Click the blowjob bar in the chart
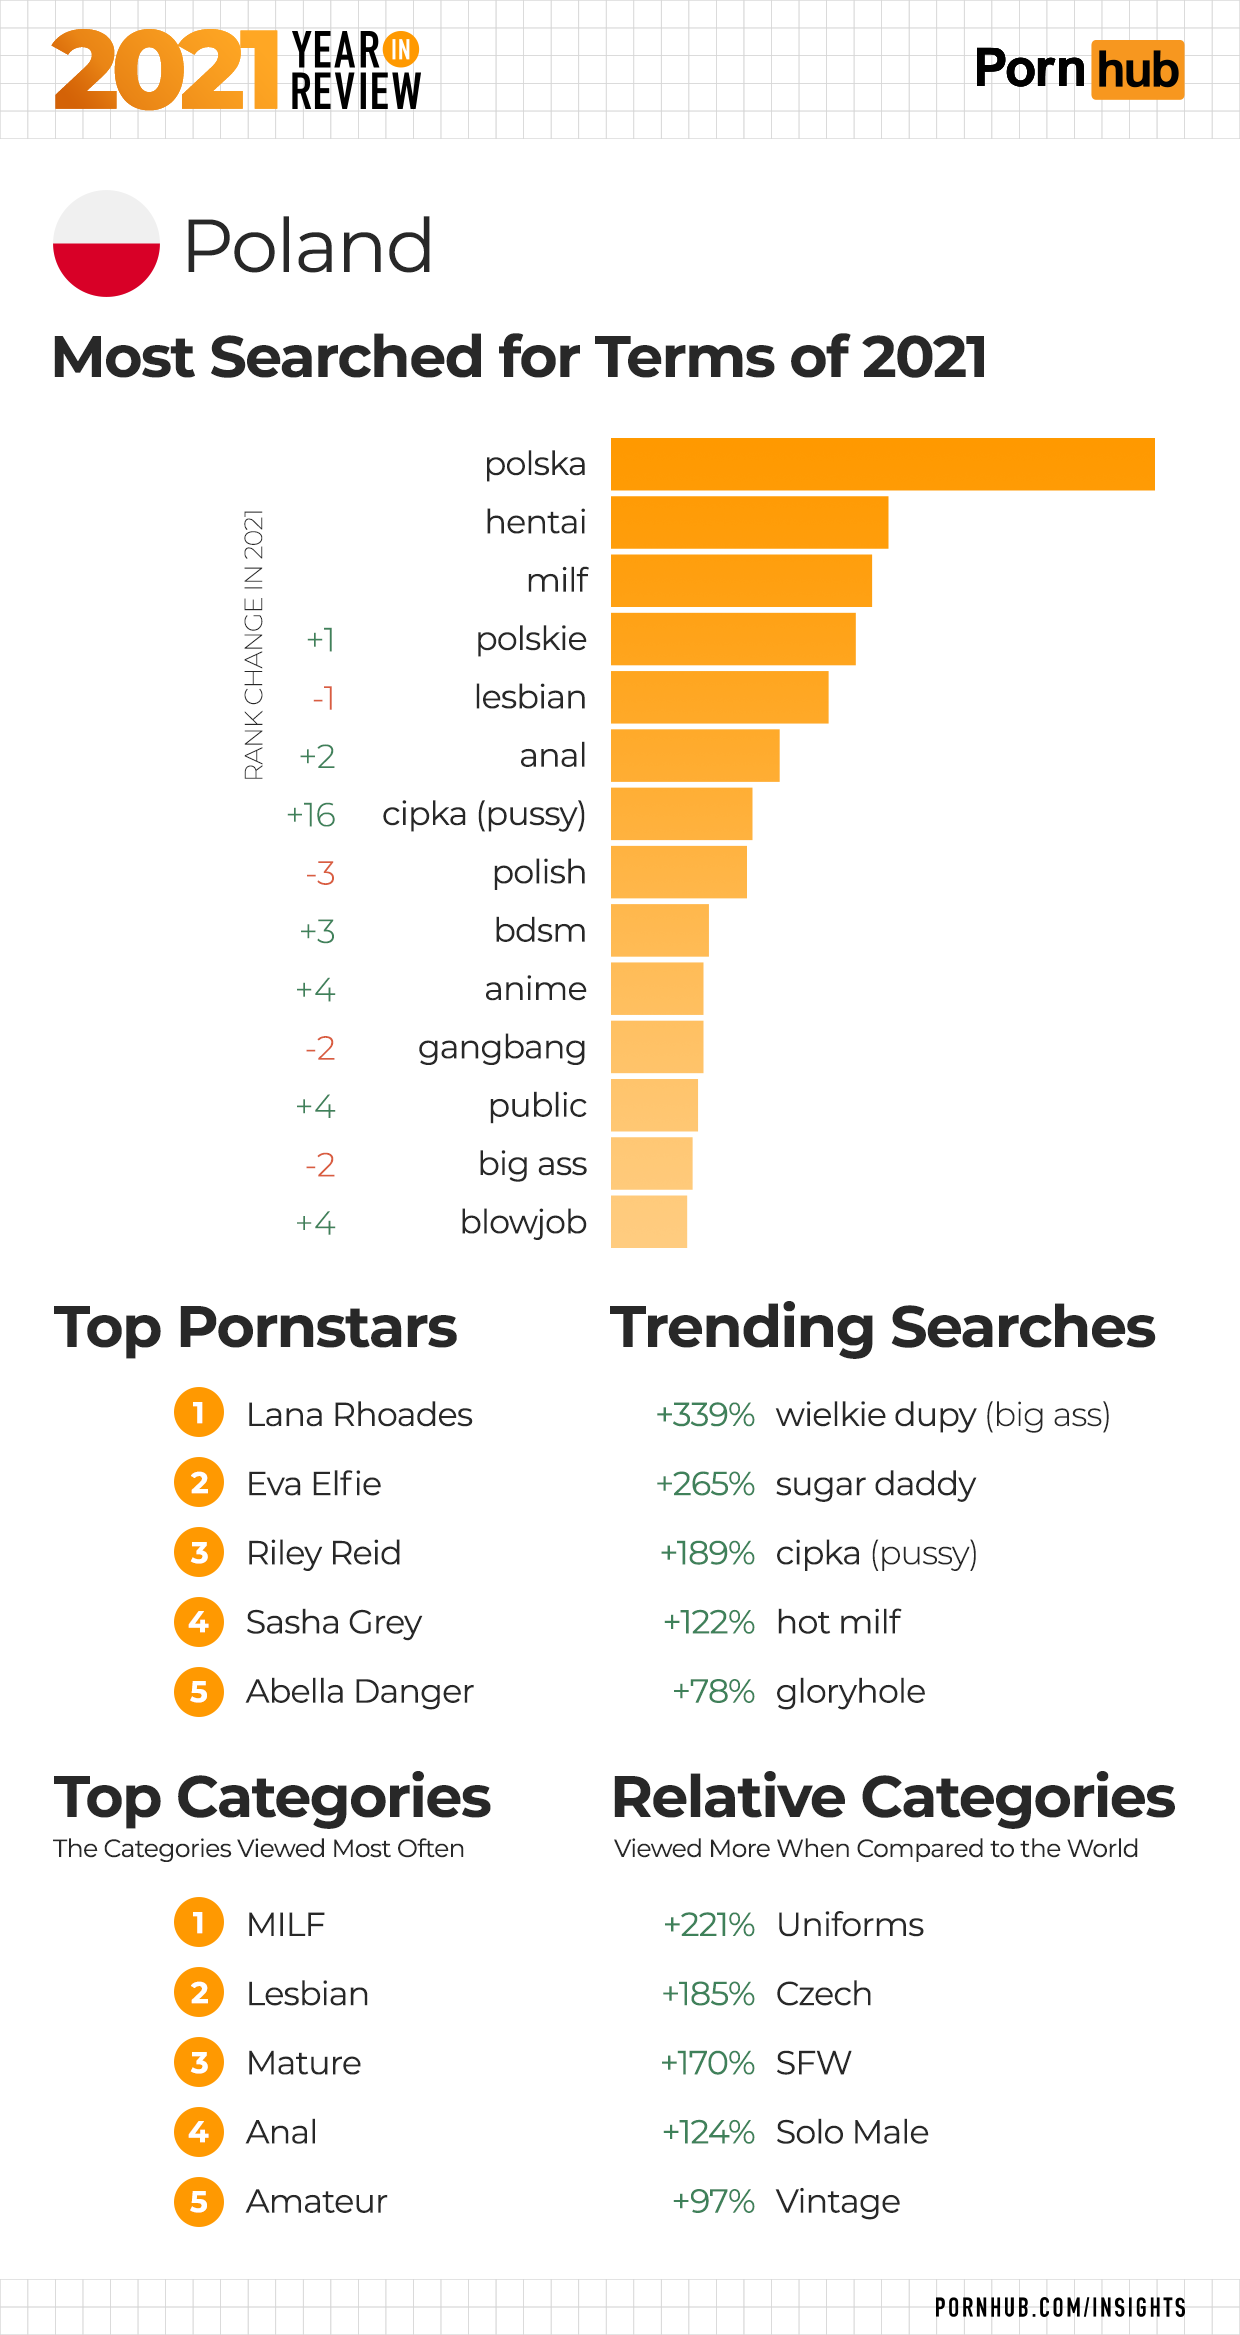This screenshot has width=1240, height=2335. (649, 1222)
